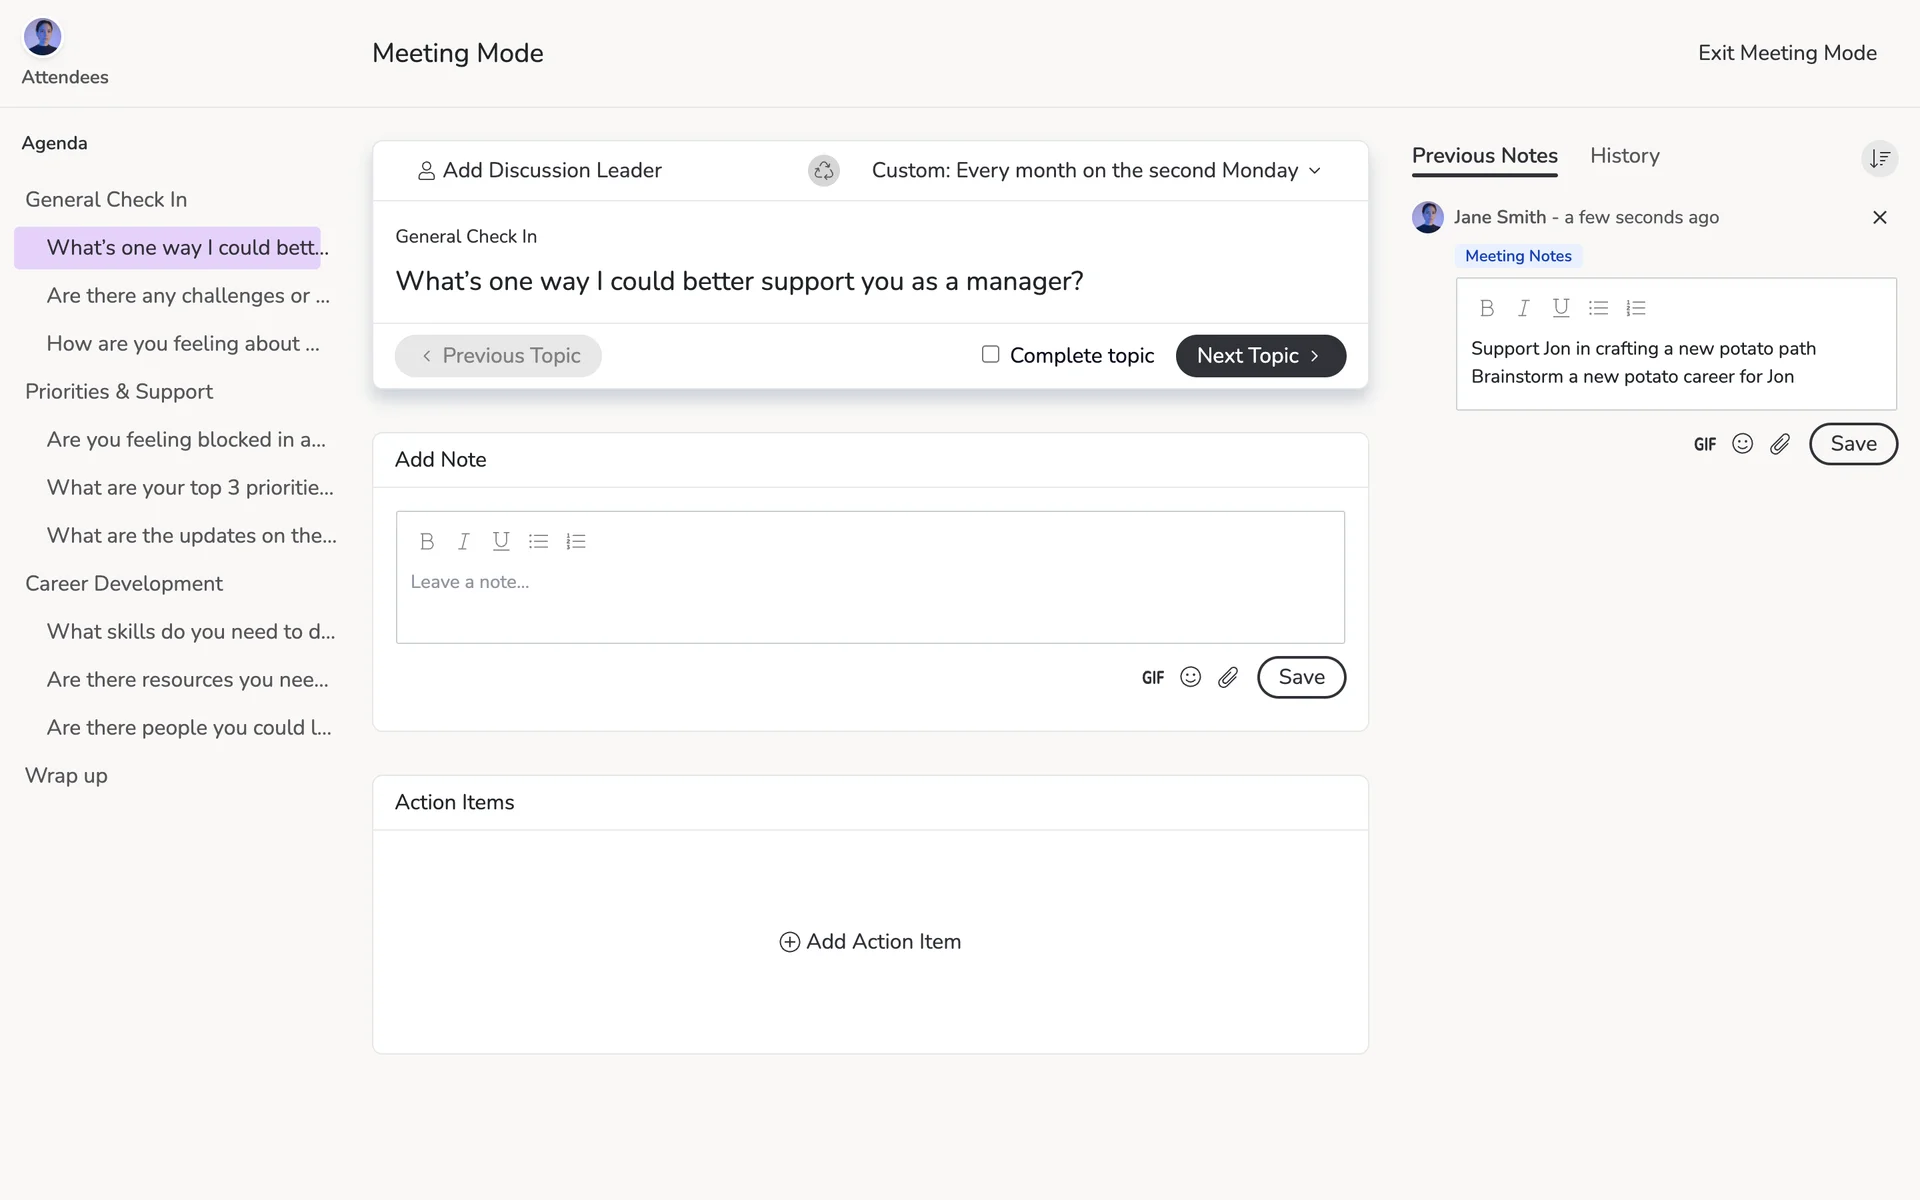Select the Wrap up agenda item
The height and width of the screenshot is (1200, 1920).
point(66,776)
